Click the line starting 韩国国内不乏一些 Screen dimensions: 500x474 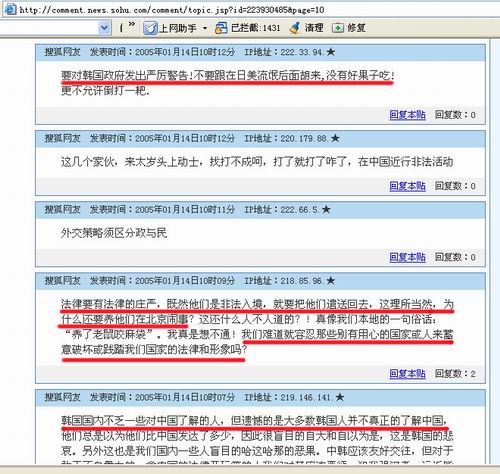pos(254,421)
